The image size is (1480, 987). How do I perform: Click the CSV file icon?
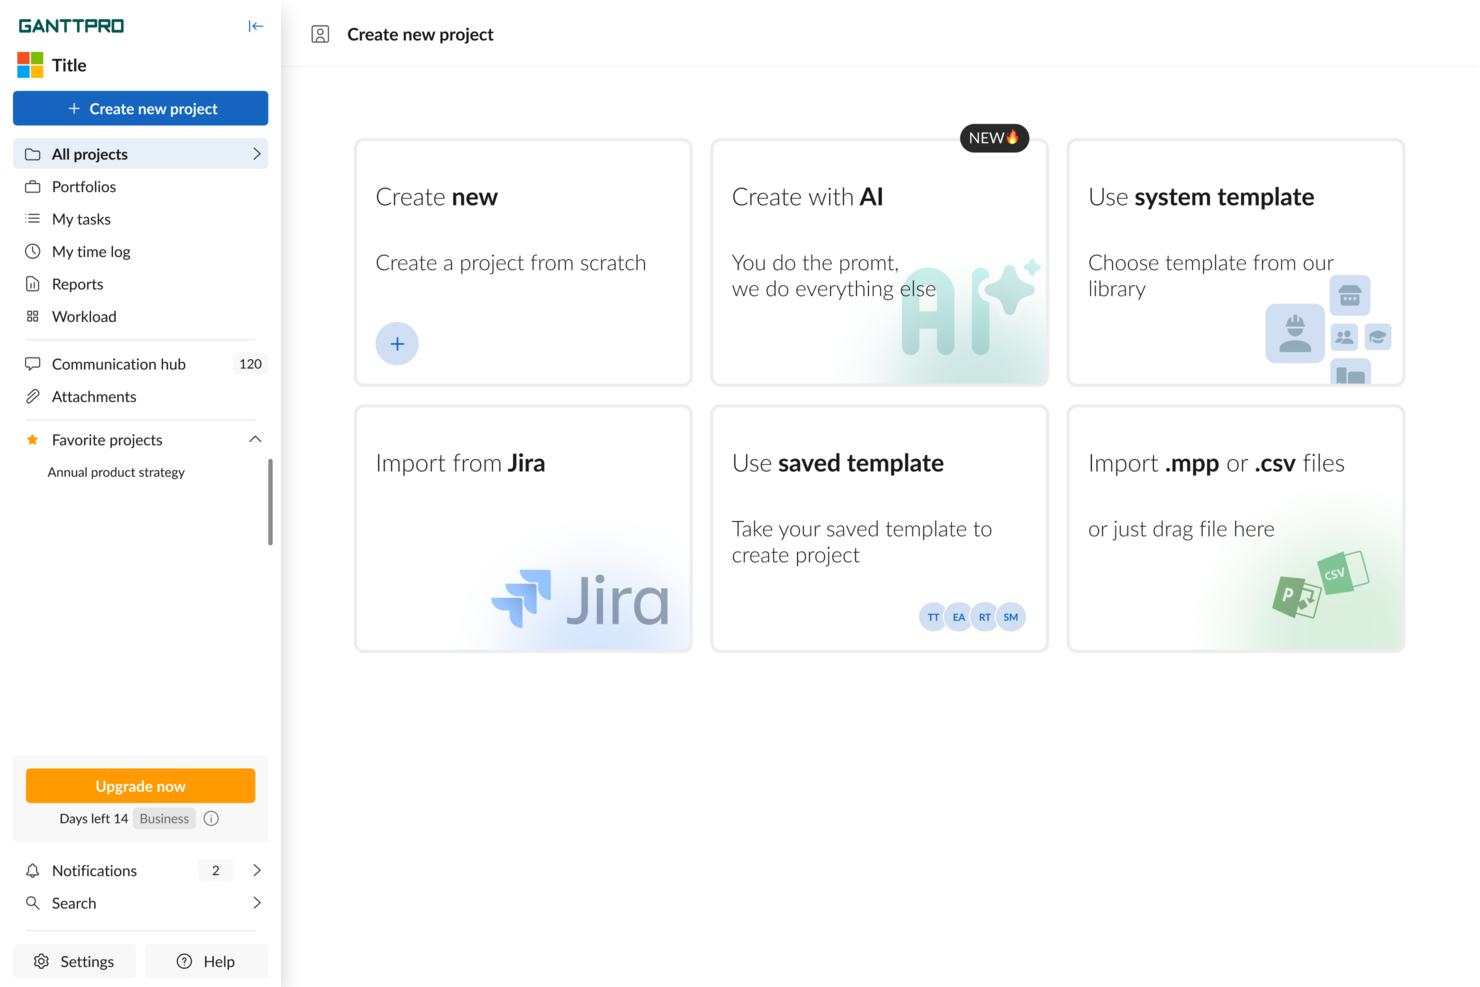click(x=1342, y=574)
